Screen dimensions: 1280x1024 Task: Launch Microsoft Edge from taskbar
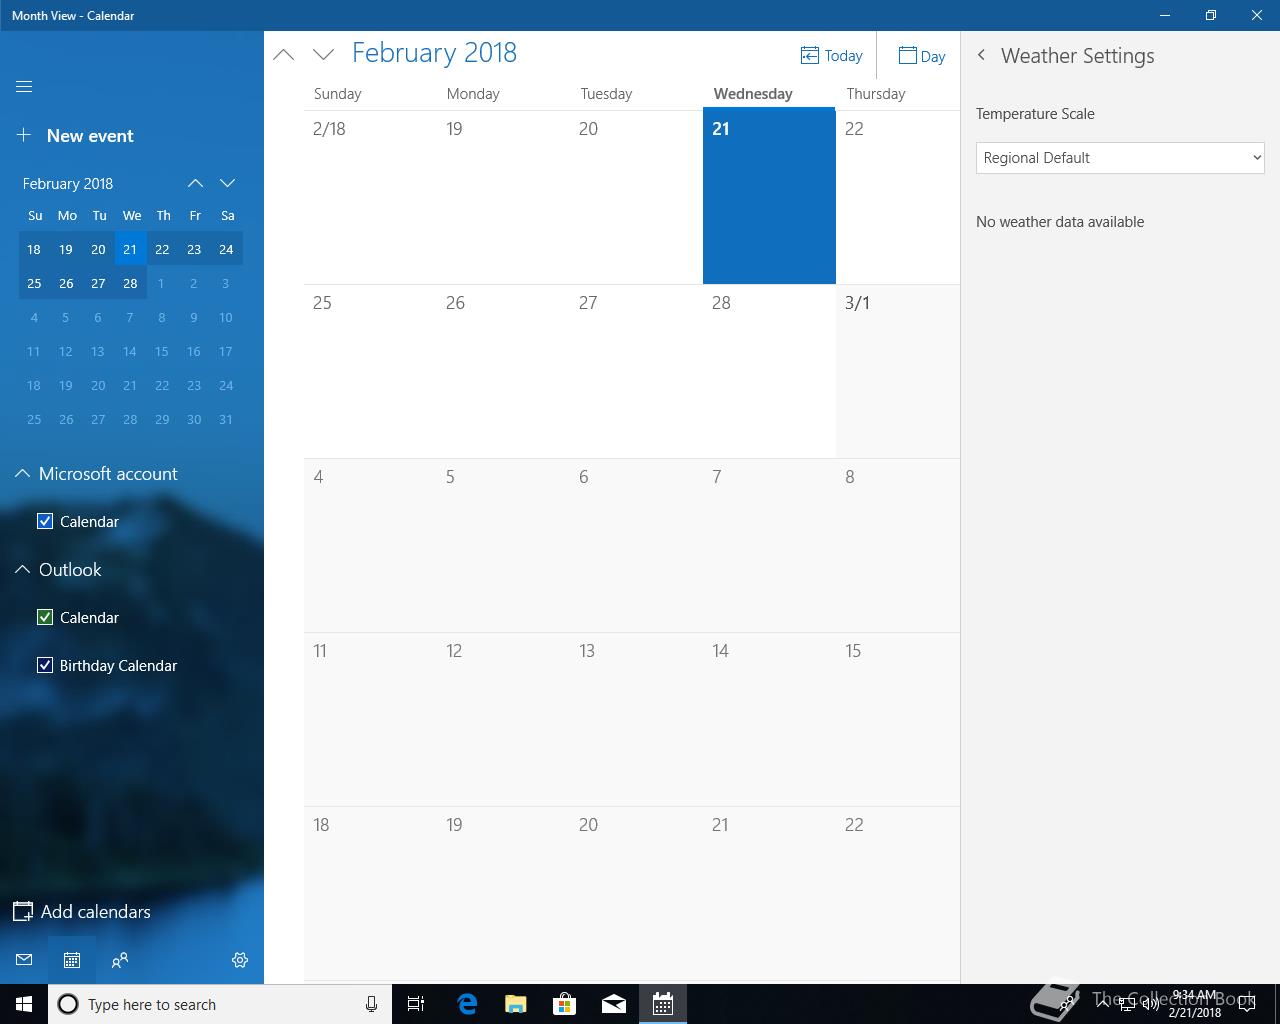(x=467, y=1004)
